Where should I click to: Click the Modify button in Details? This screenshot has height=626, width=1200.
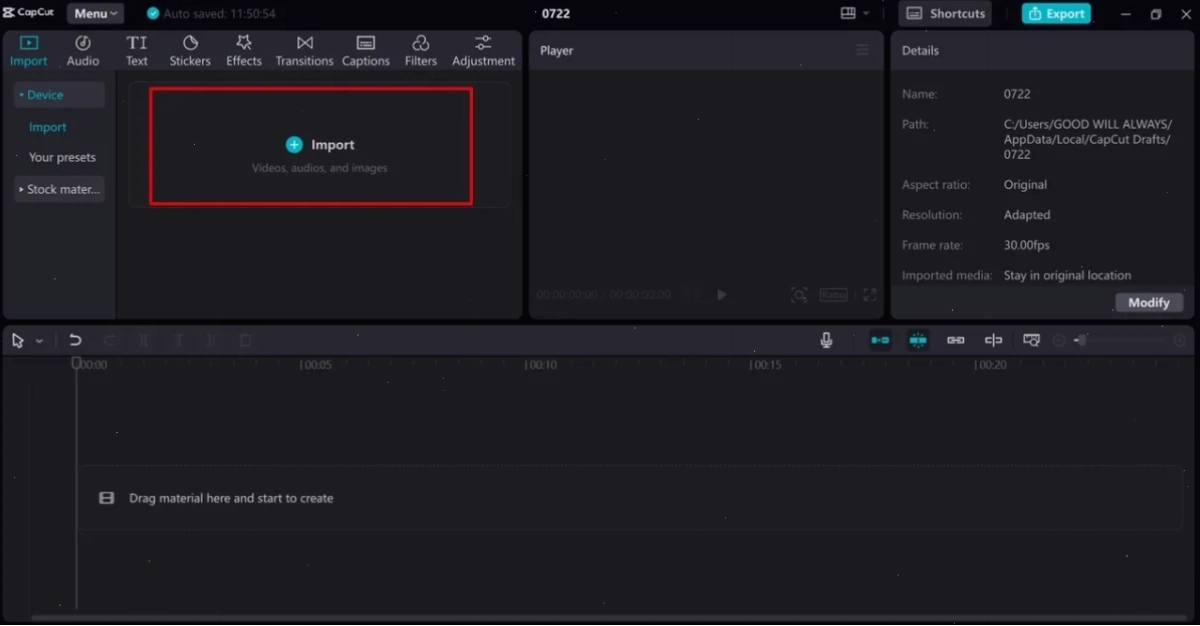(x=1149, y=302)
